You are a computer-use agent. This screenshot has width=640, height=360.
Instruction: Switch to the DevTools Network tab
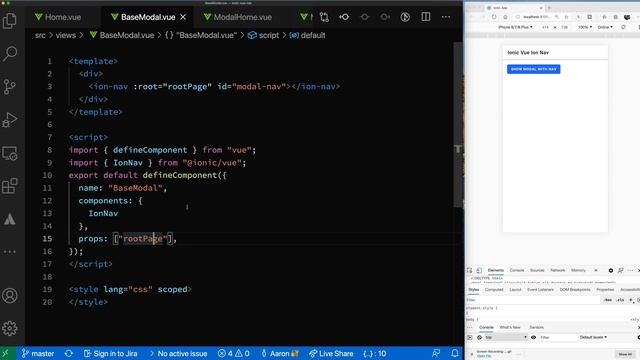558,270
